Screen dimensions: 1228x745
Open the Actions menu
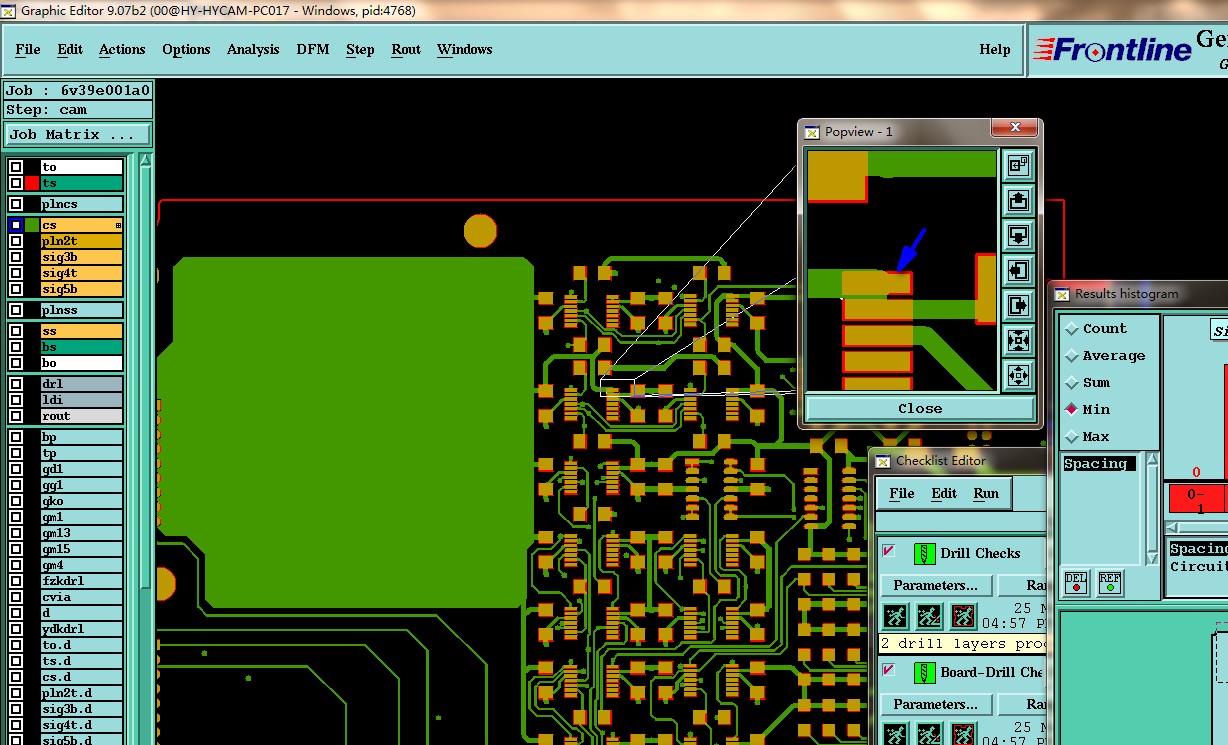[122, 49]
